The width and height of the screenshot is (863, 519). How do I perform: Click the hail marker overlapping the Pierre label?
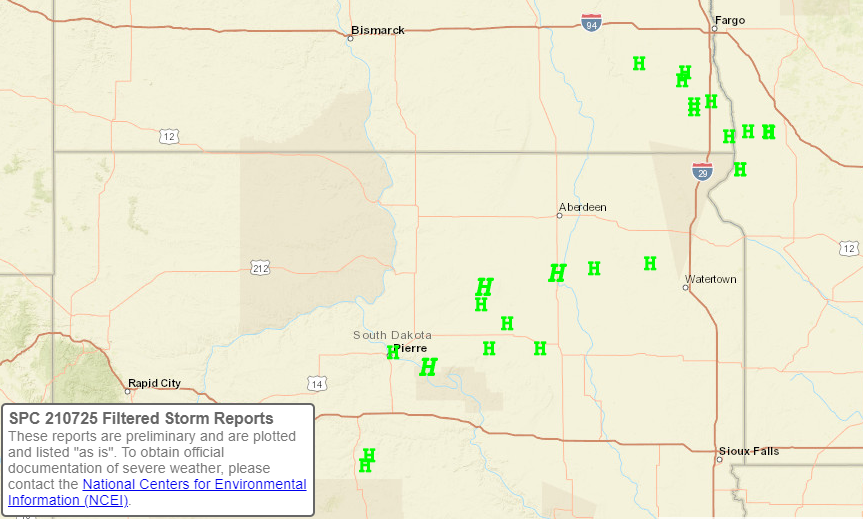[393, 352]
